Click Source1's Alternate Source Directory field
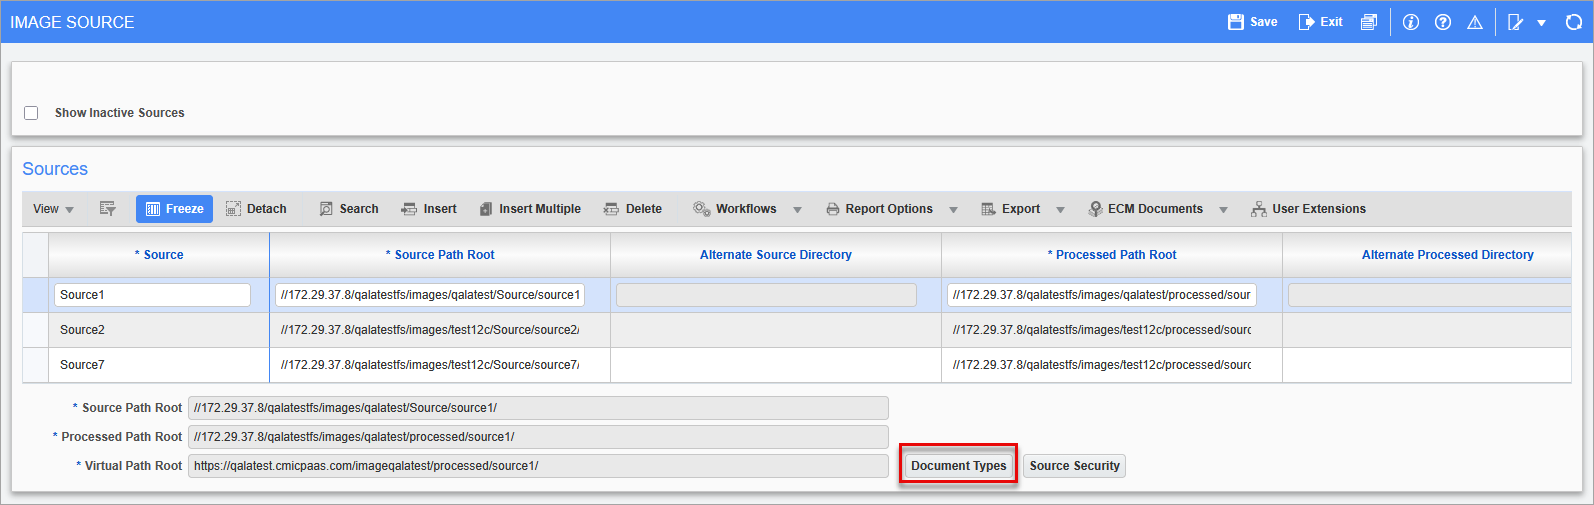1594x505 pixels. [x=766, y=295]
